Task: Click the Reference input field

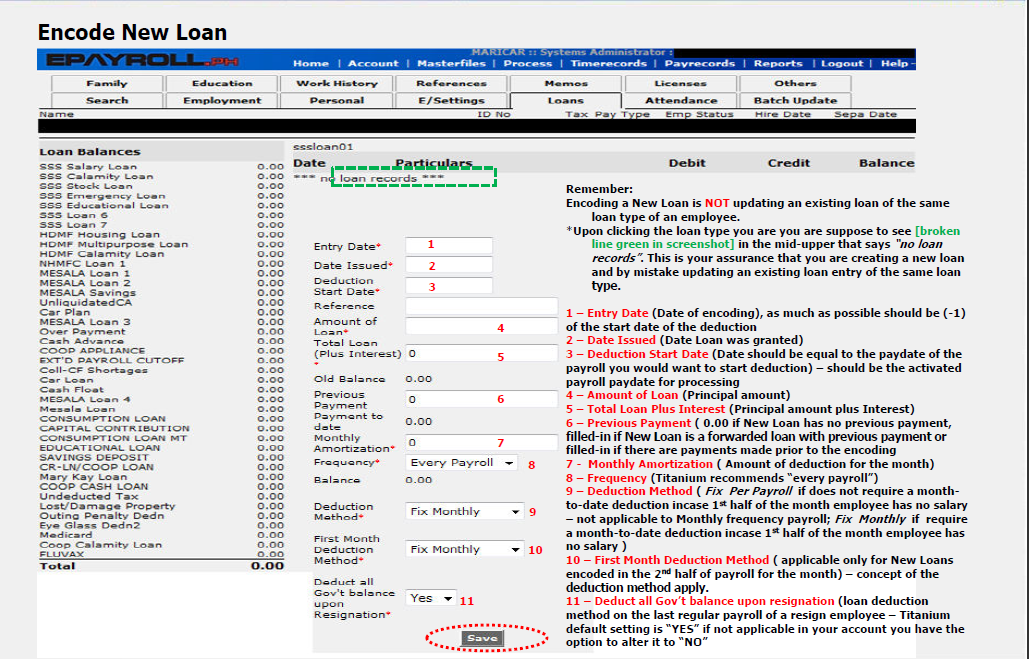Action: [481, 306]
